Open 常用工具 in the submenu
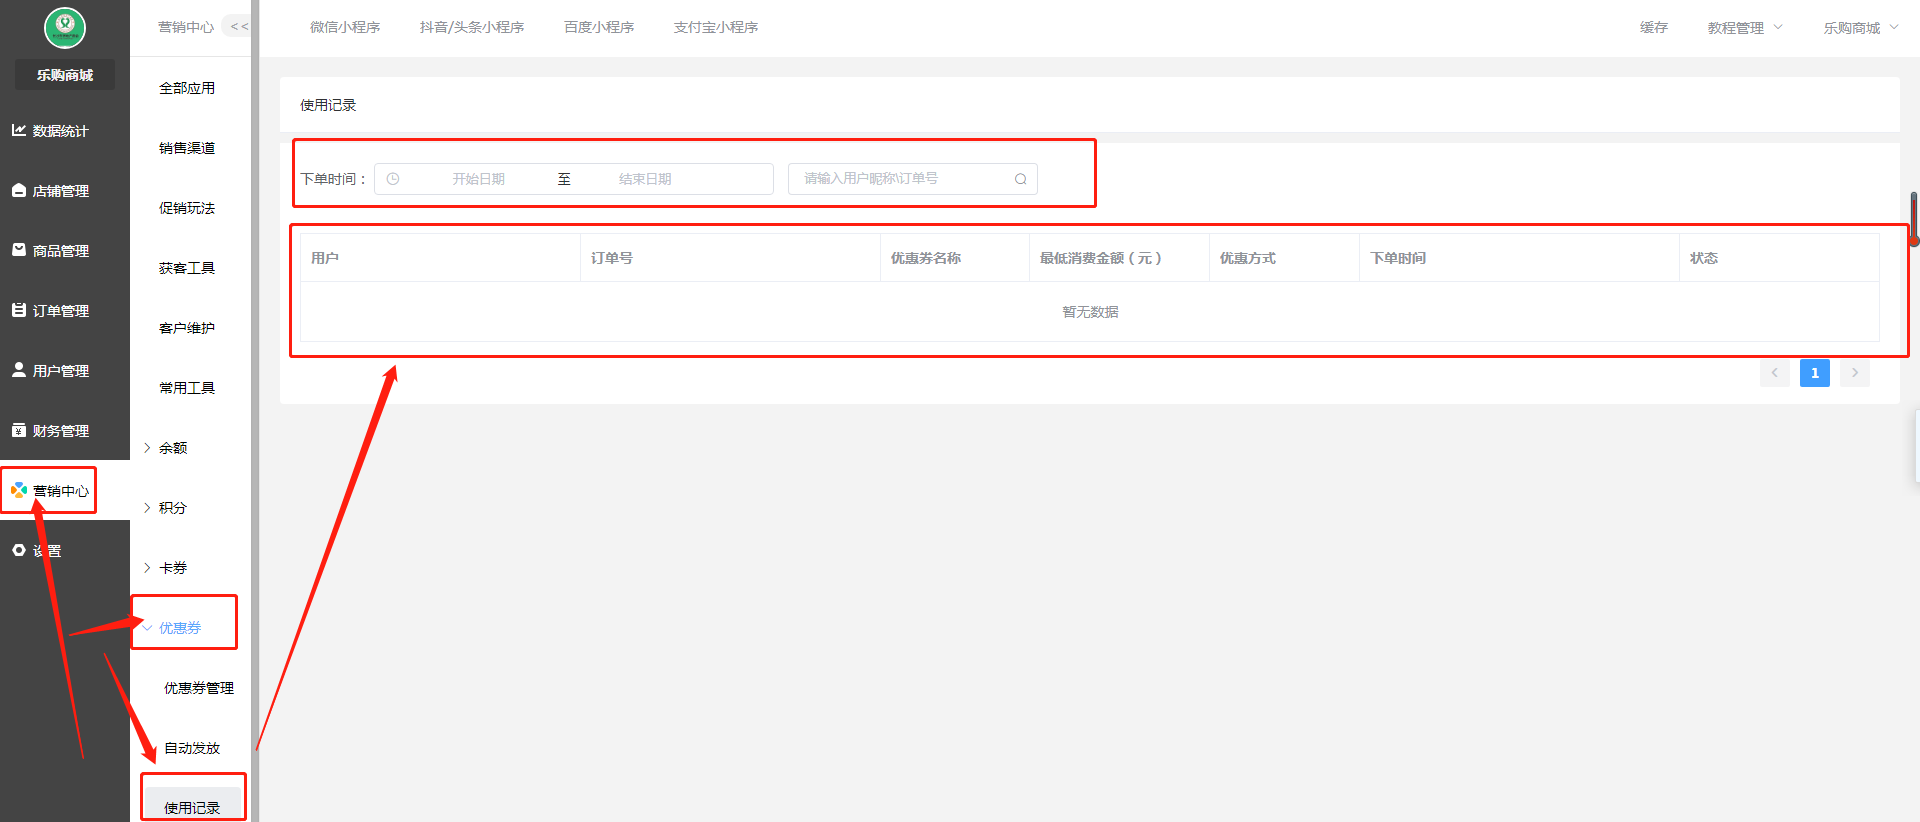Image resolution: width=1920 pixels, height=822 pixels. coord(187,388)
